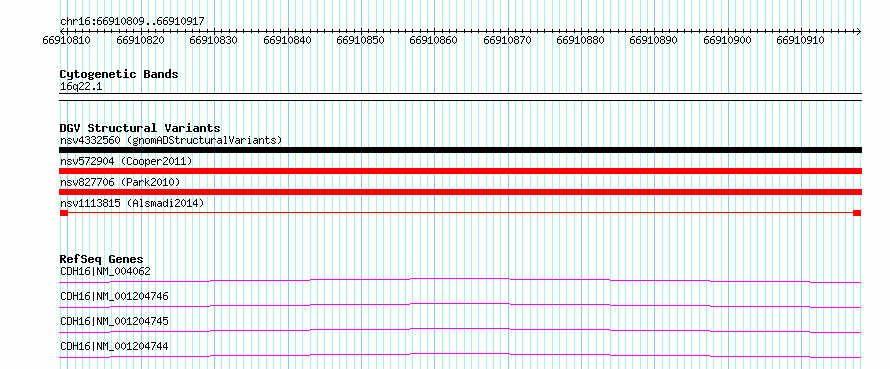Open variant nsv4332560 gnomAD label

click(x=171, y=140)
